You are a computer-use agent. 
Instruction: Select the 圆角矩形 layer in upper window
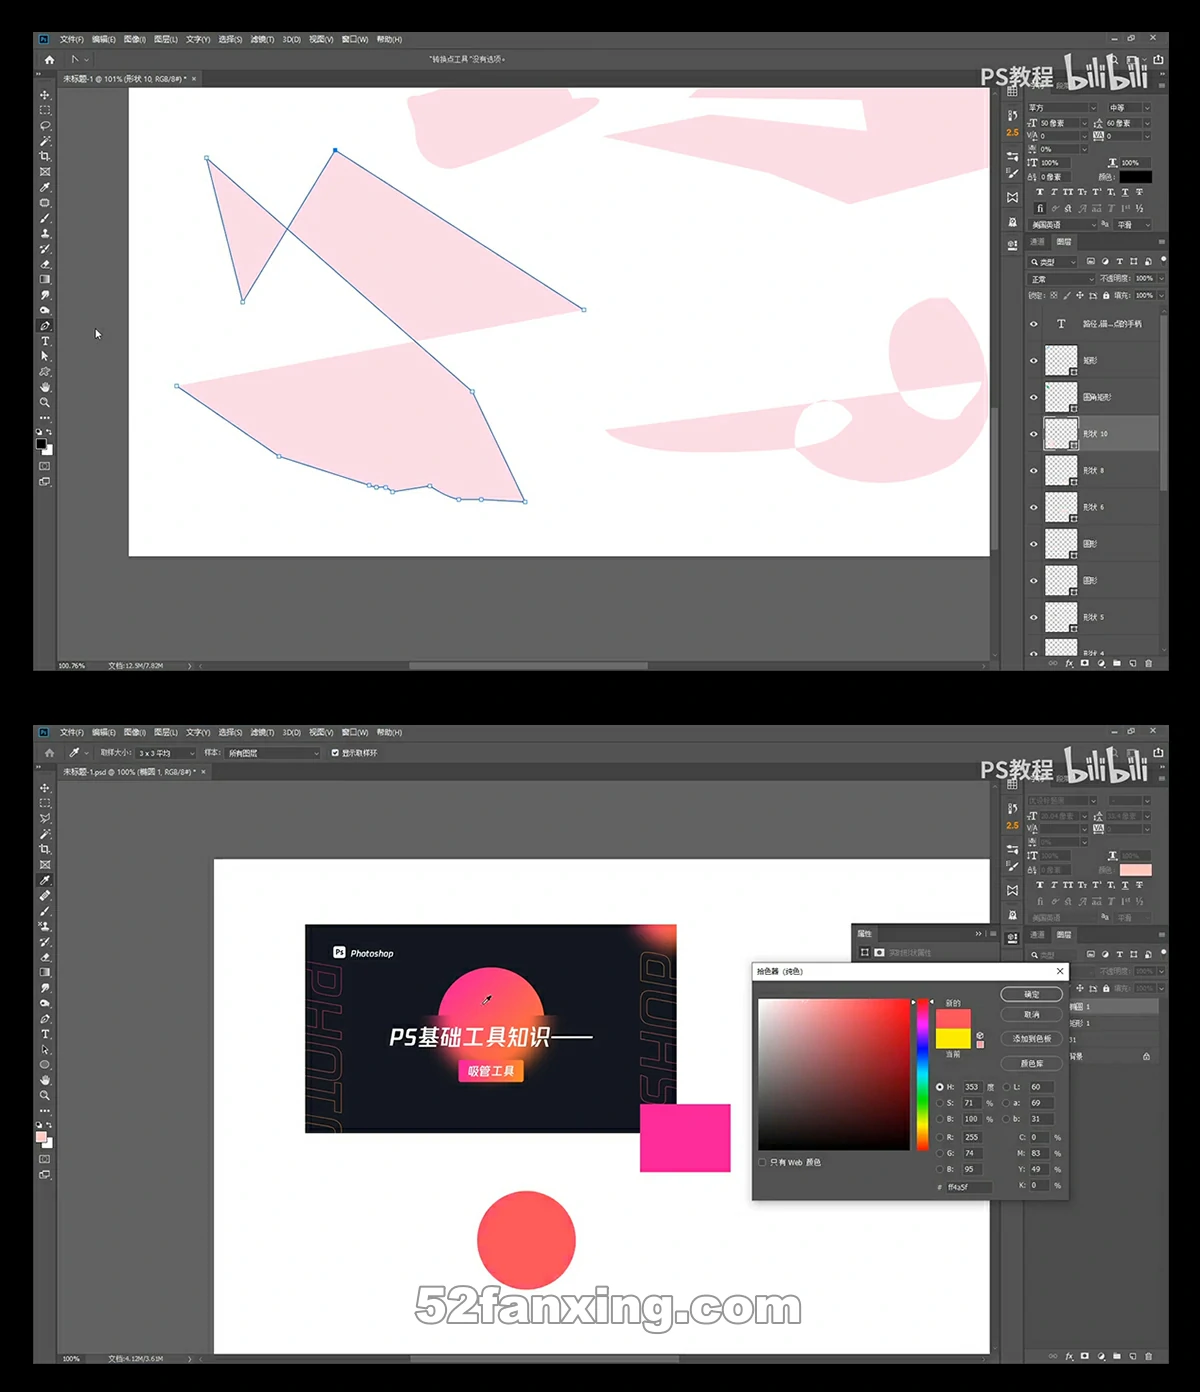click(1093, 397)
